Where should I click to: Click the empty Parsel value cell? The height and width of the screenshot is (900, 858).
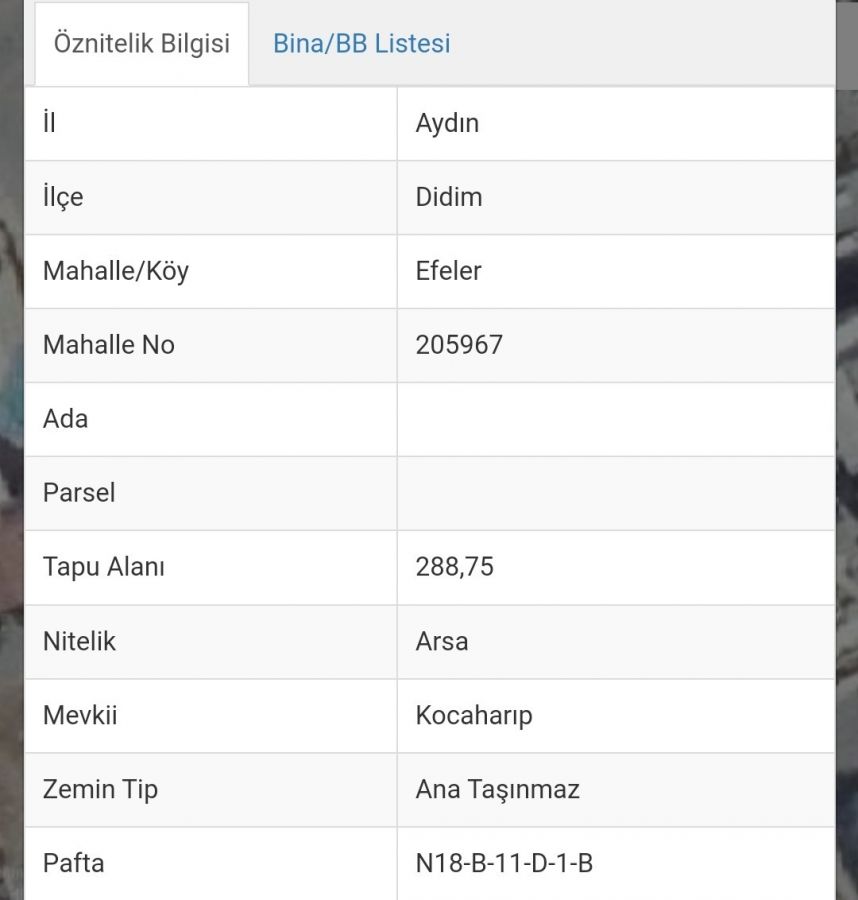[616, 494]
